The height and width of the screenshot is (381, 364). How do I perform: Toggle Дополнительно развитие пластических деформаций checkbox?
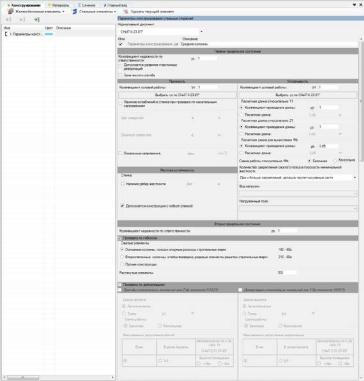coord(121,65)
